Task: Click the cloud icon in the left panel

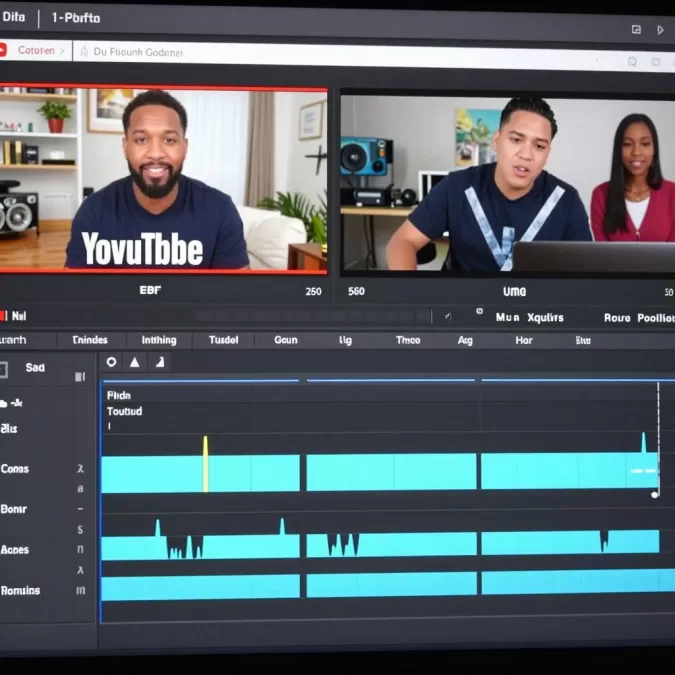Action: [x=3, y=403]
